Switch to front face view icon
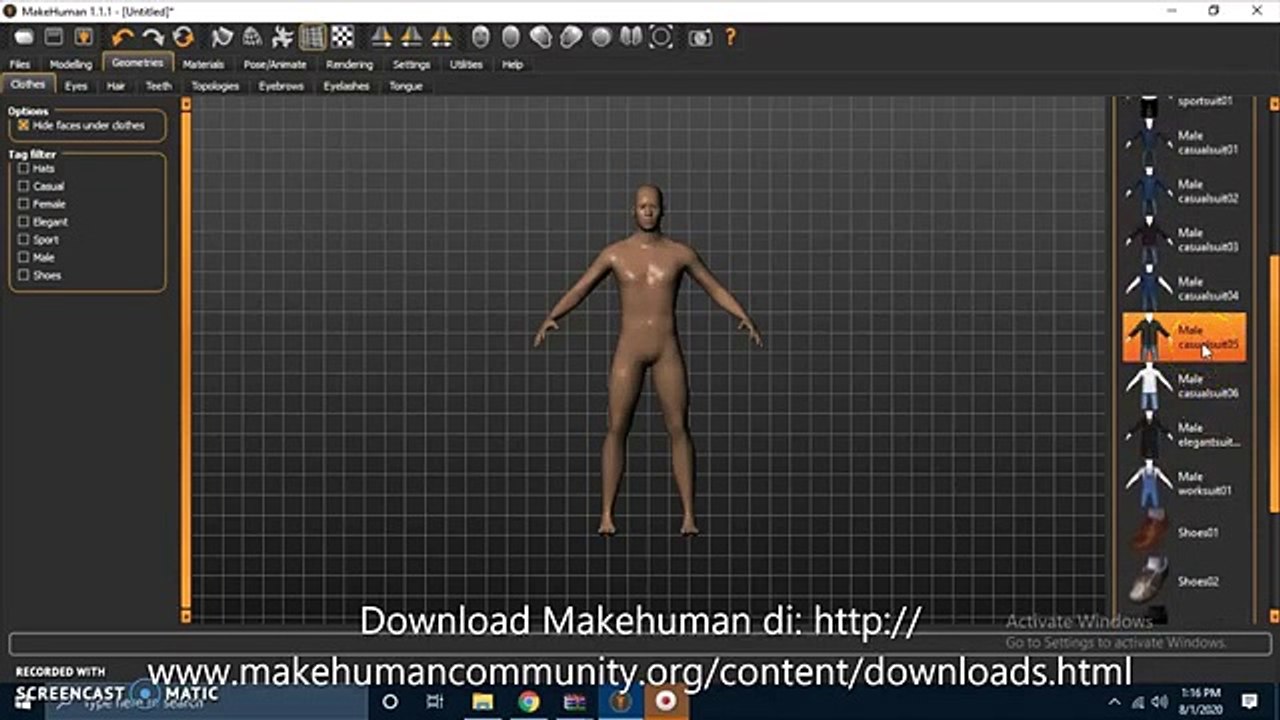The image size is (1280, 720). tap(480, 38)
